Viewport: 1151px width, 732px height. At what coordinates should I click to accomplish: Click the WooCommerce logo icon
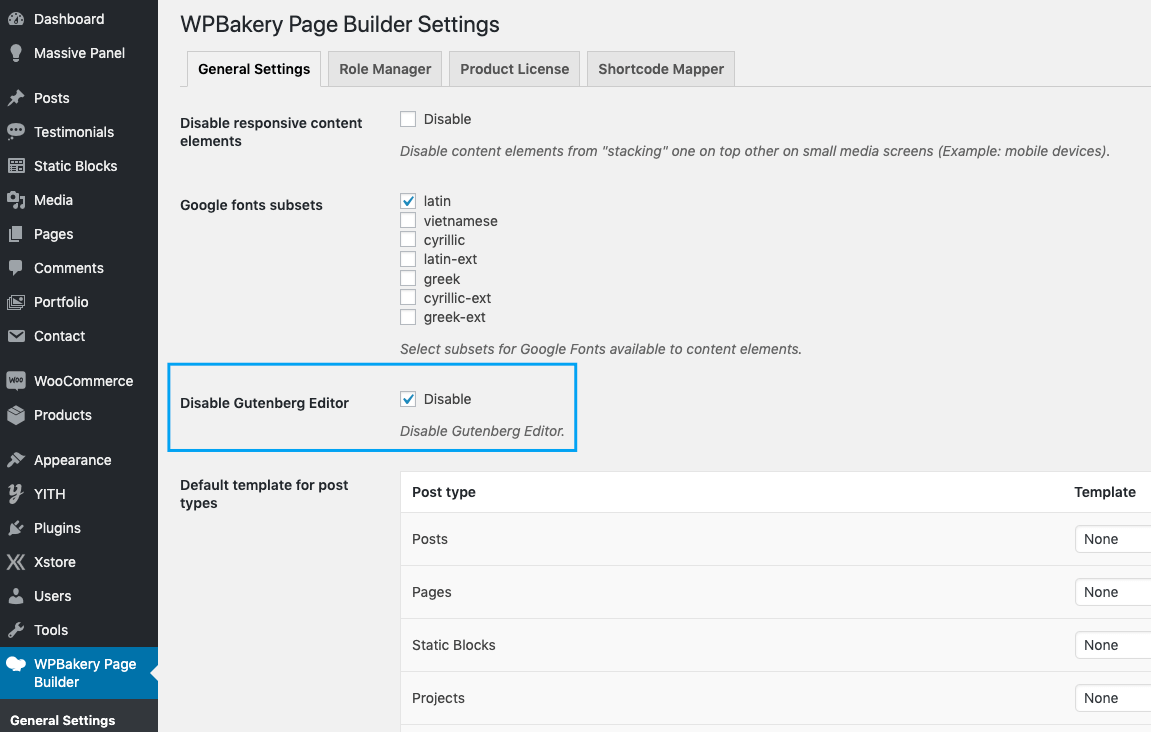[x=16, y=381]
